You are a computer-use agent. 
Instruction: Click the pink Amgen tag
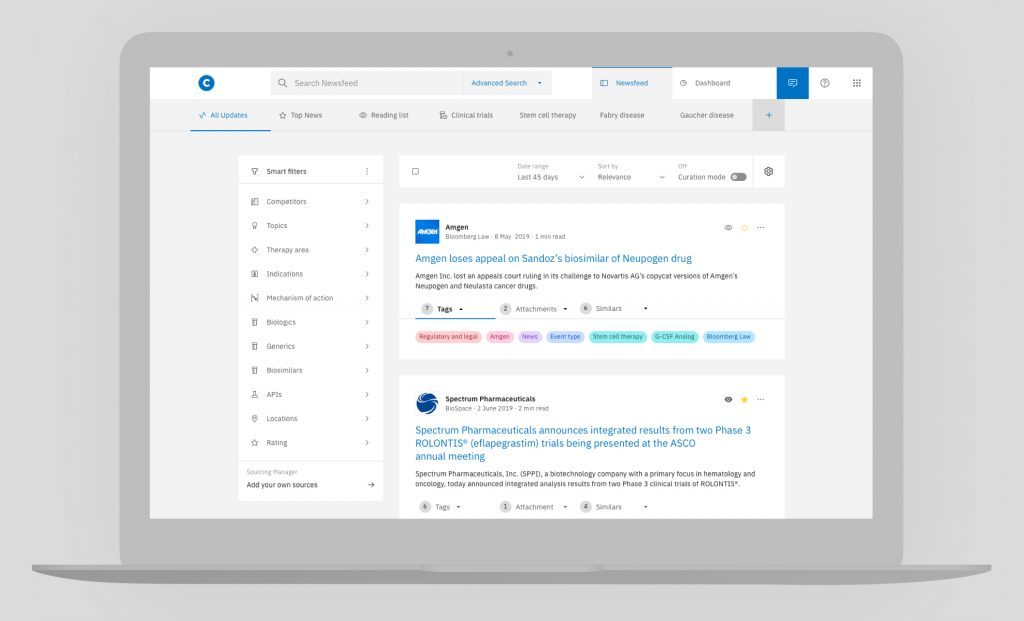tap(500, 337)
